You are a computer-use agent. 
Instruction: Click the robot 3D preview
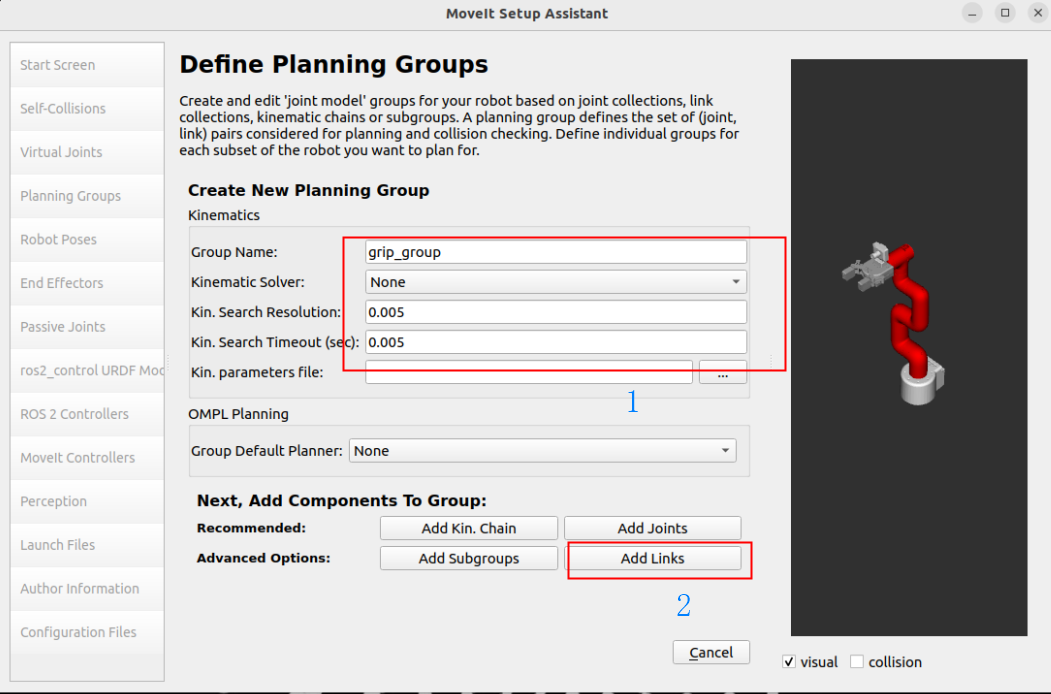[x=909, y=347]
